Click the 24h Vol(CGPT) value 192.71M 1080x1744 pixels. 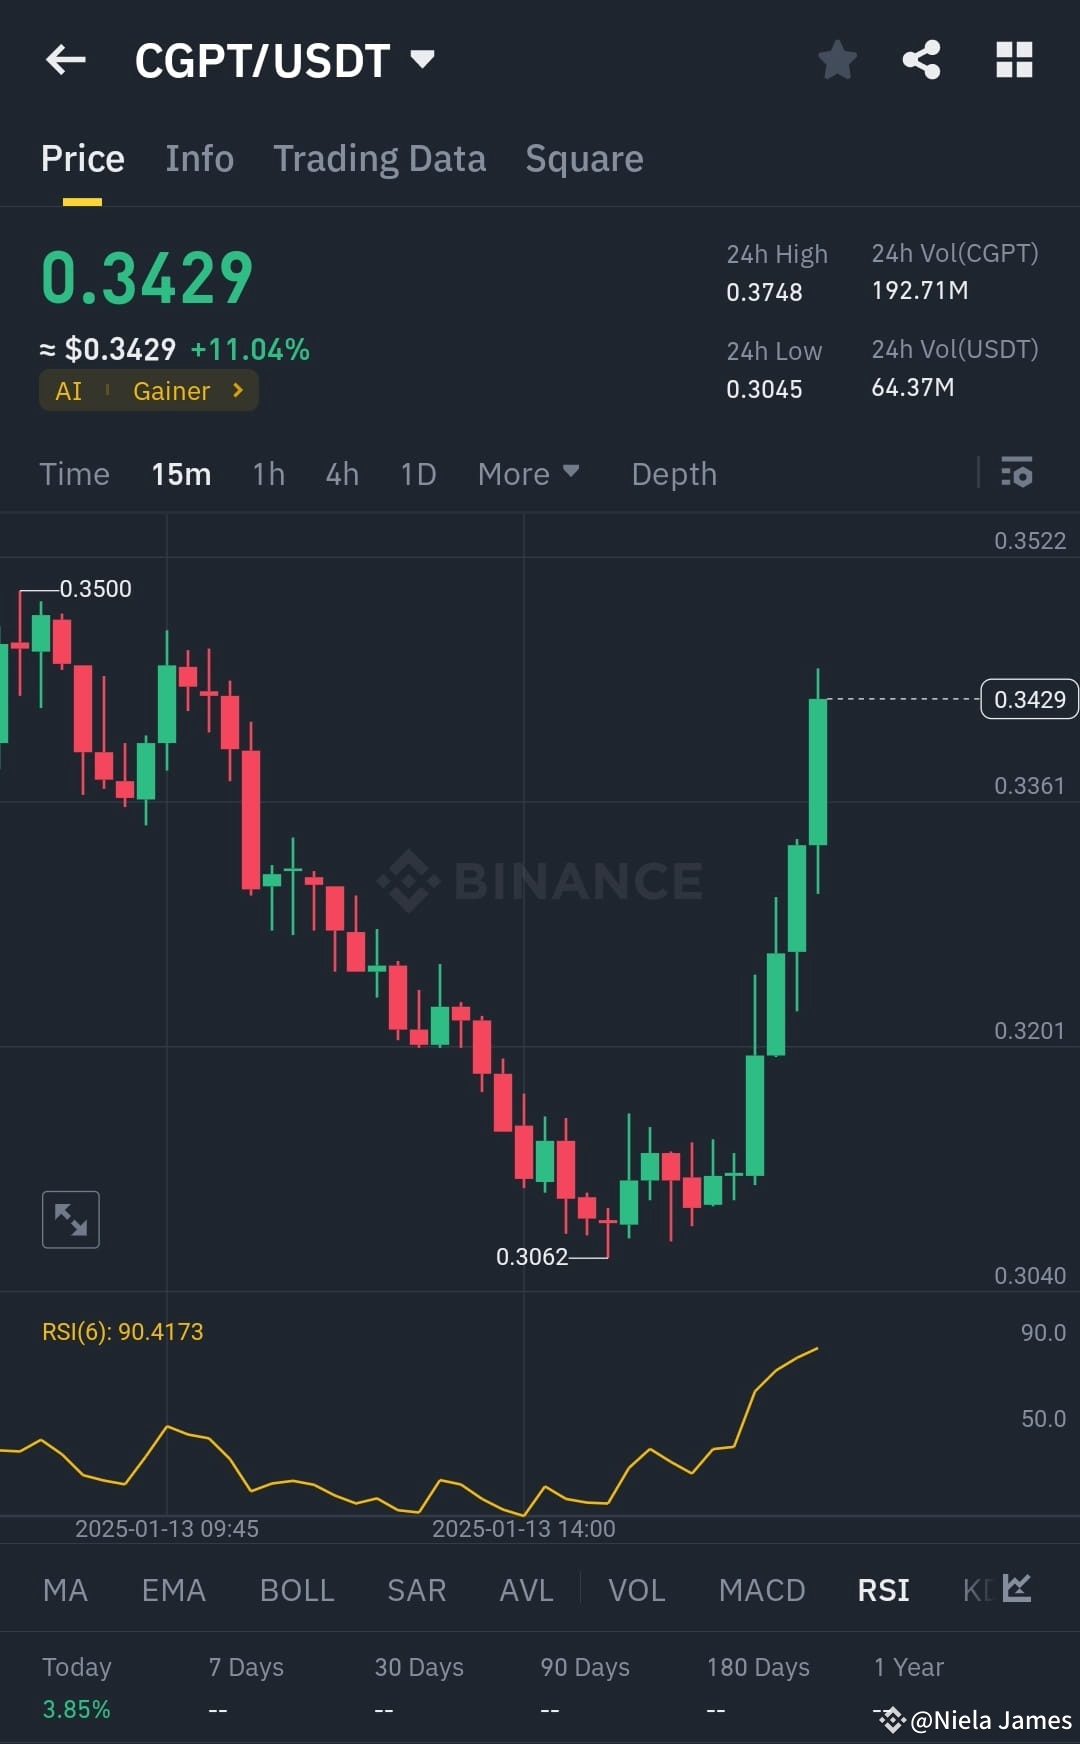920,290
